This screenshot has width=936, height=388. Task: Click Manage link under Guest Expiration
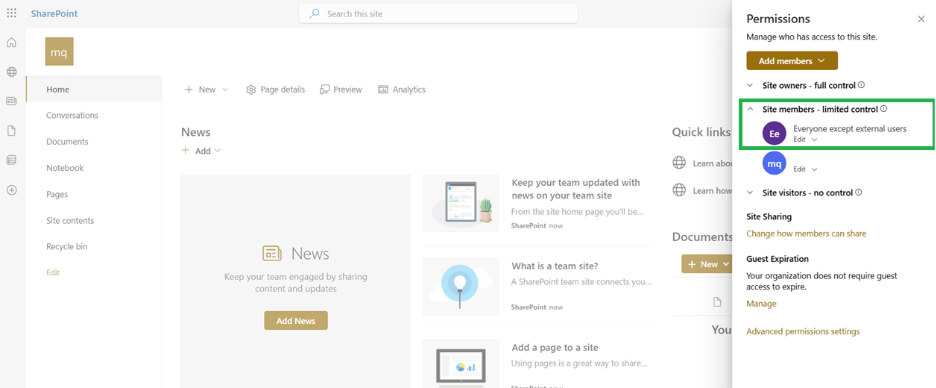761,304
